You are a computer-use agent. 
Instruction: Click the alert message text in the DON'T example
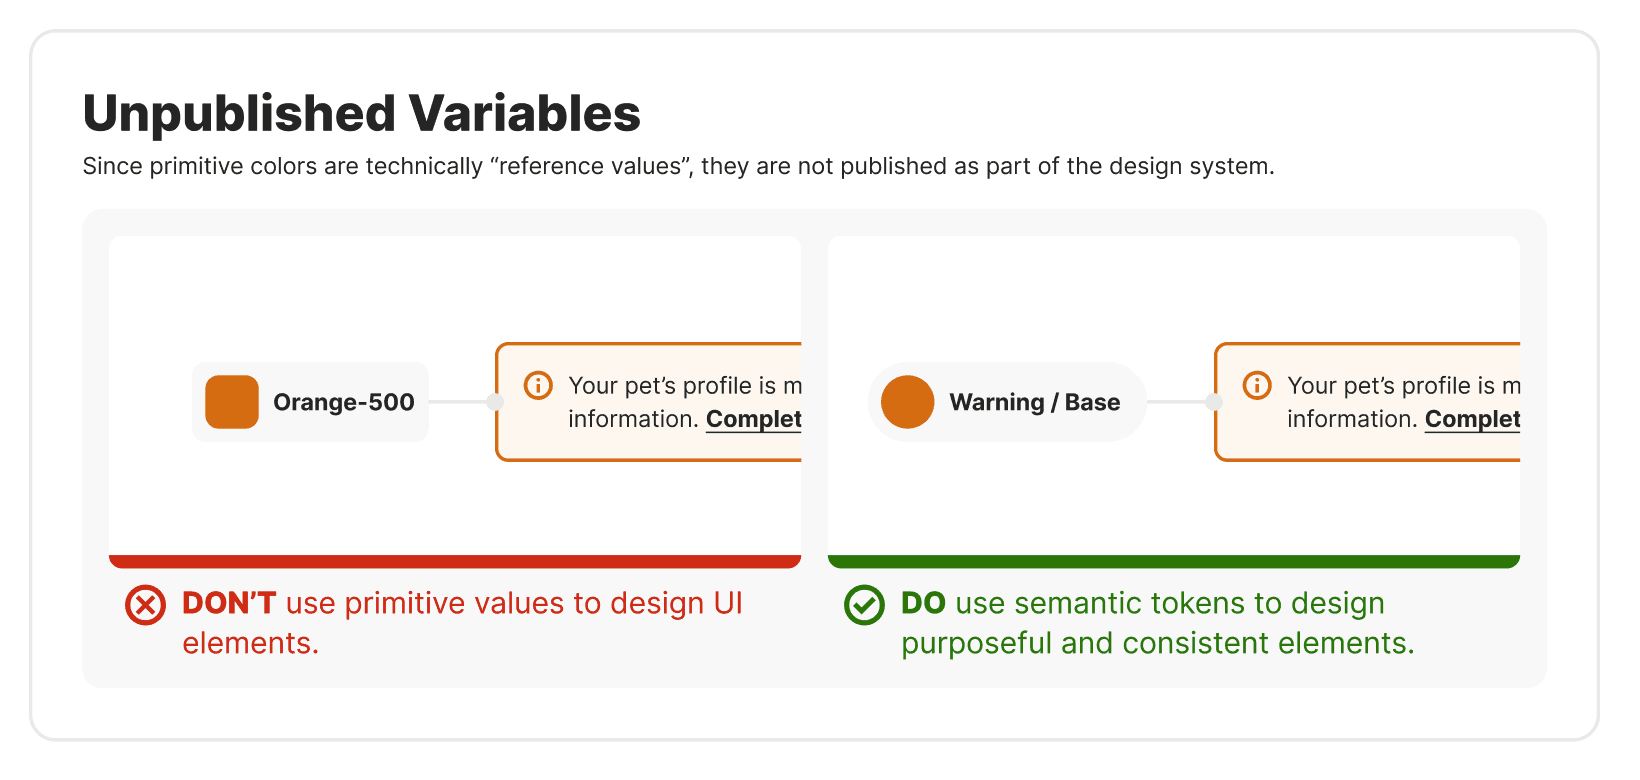(x=684, y=386)
